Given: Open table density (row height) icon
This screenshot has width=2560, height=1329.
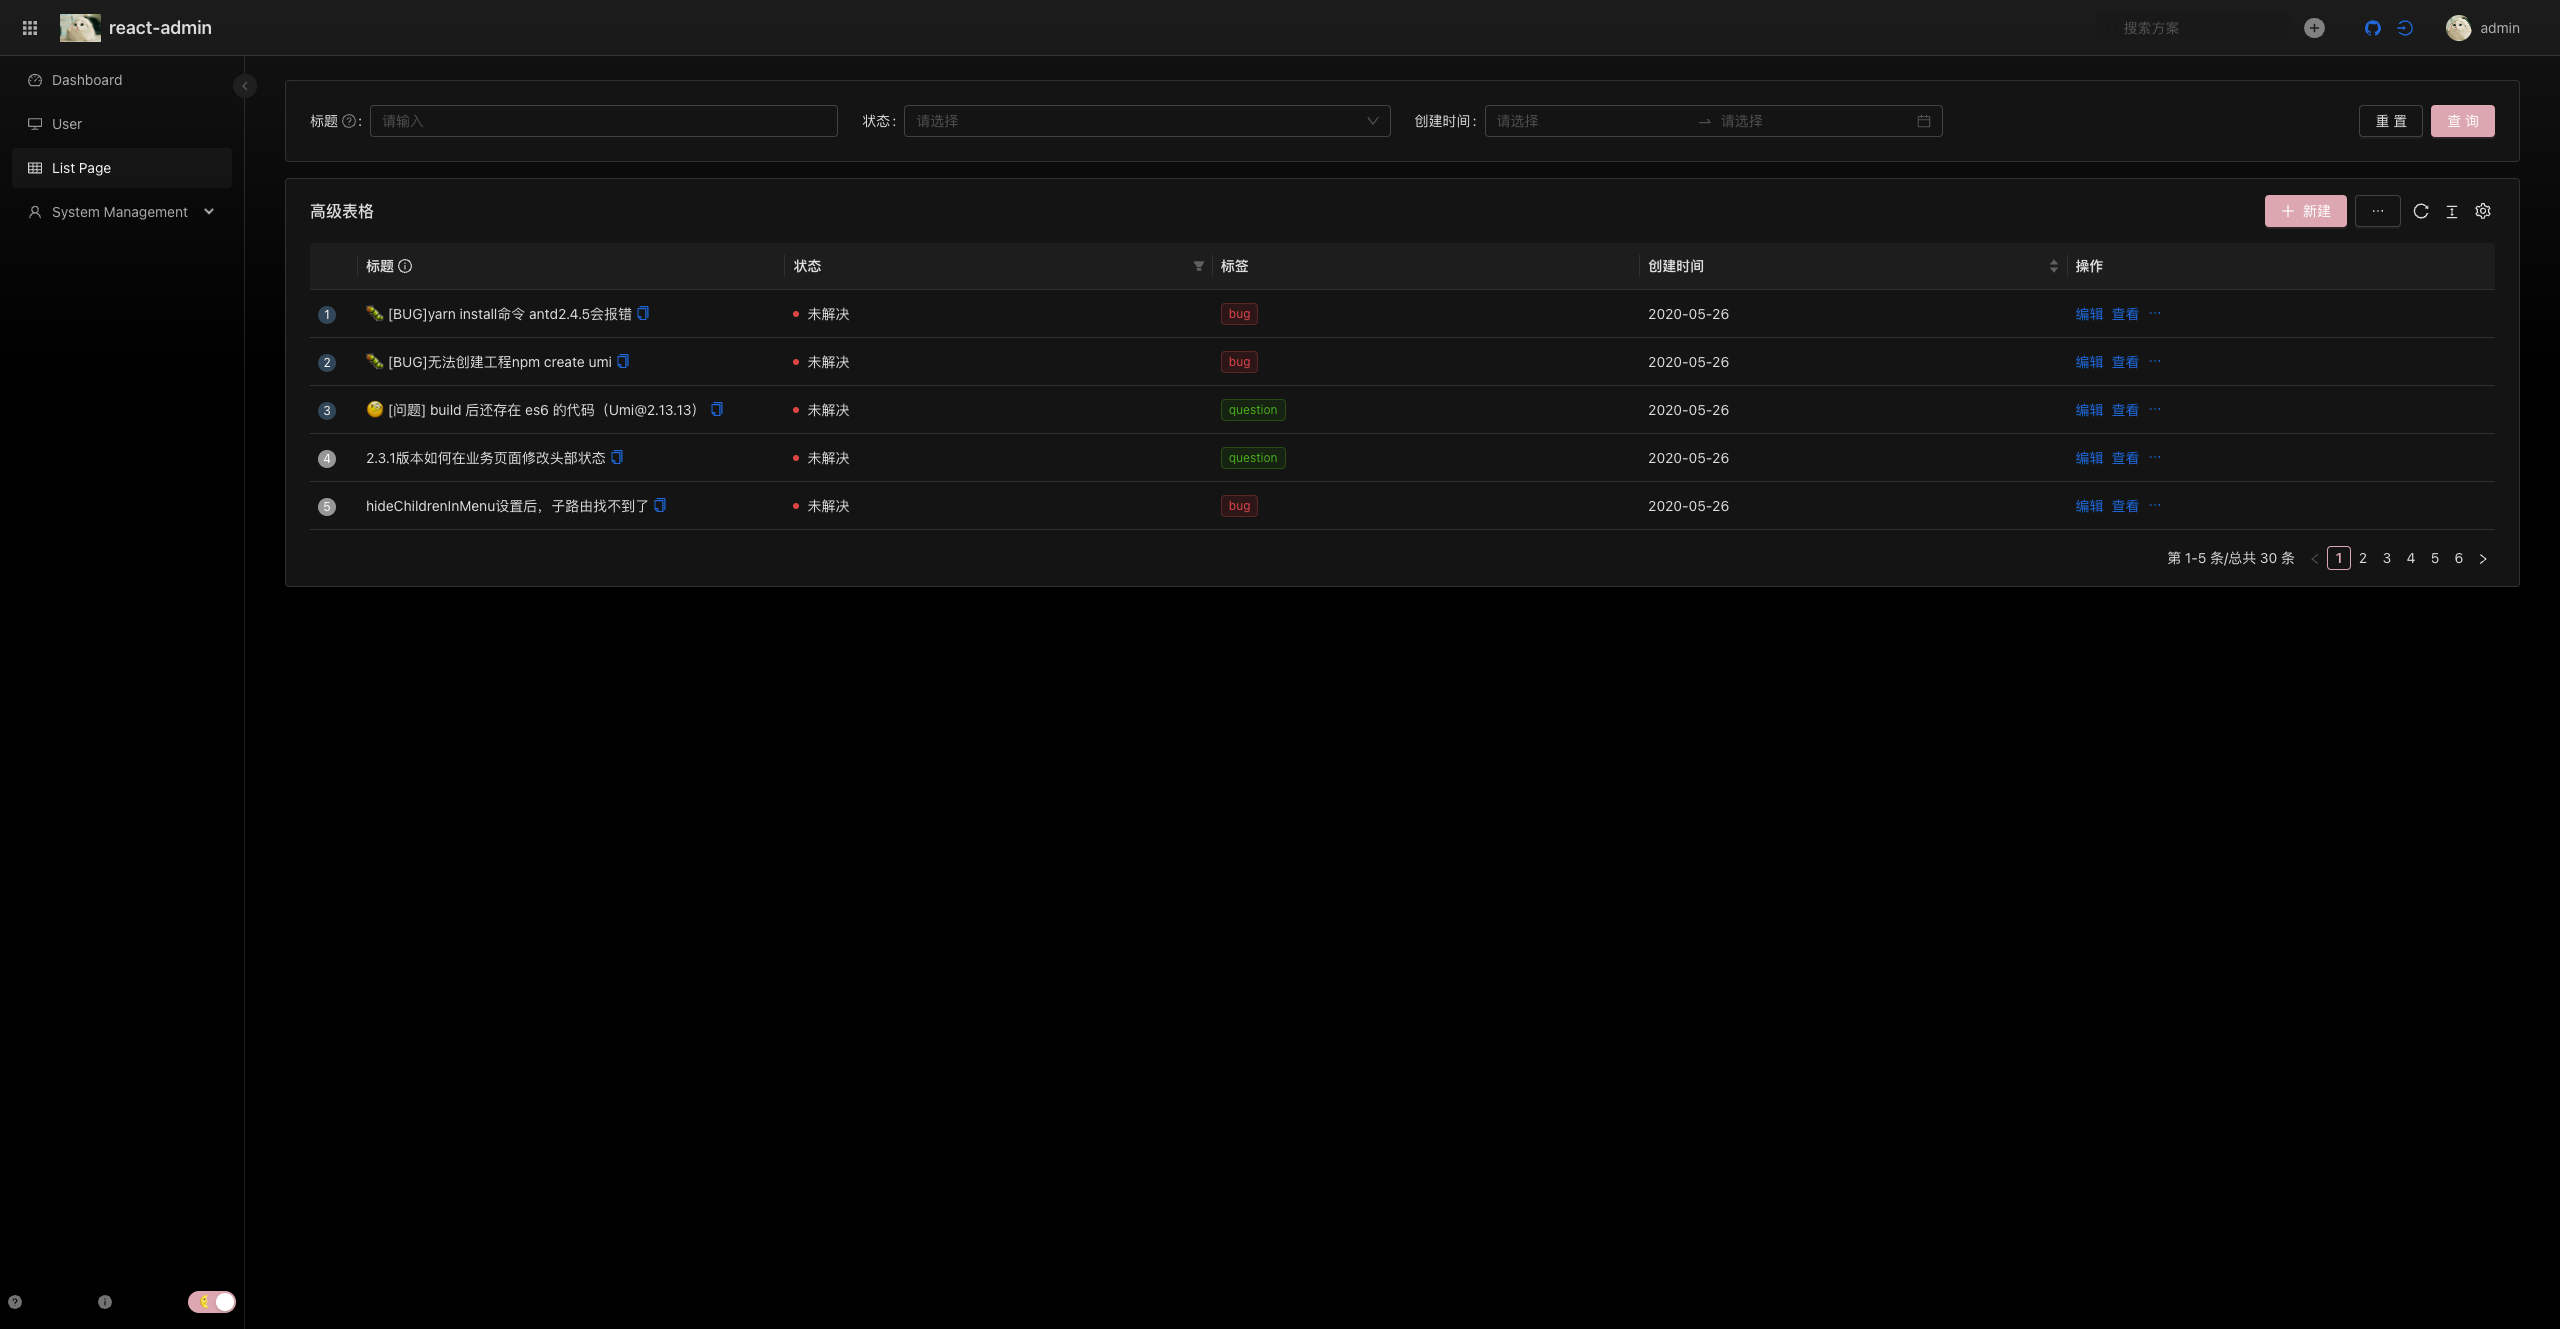Looking at the screenshot, I should click(2451, 211).
